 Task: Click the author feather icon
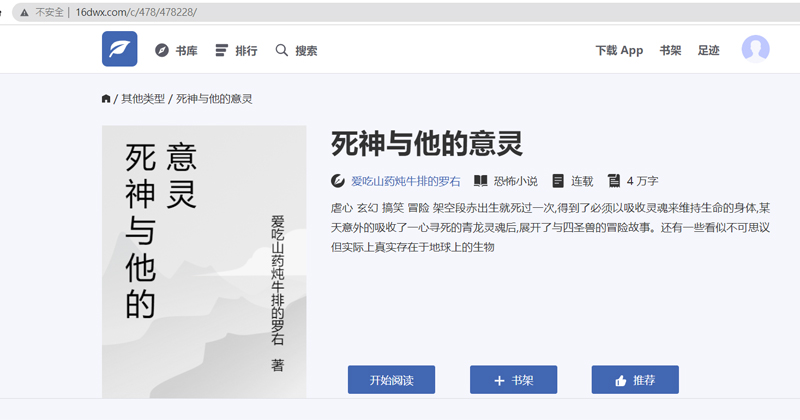338,181
